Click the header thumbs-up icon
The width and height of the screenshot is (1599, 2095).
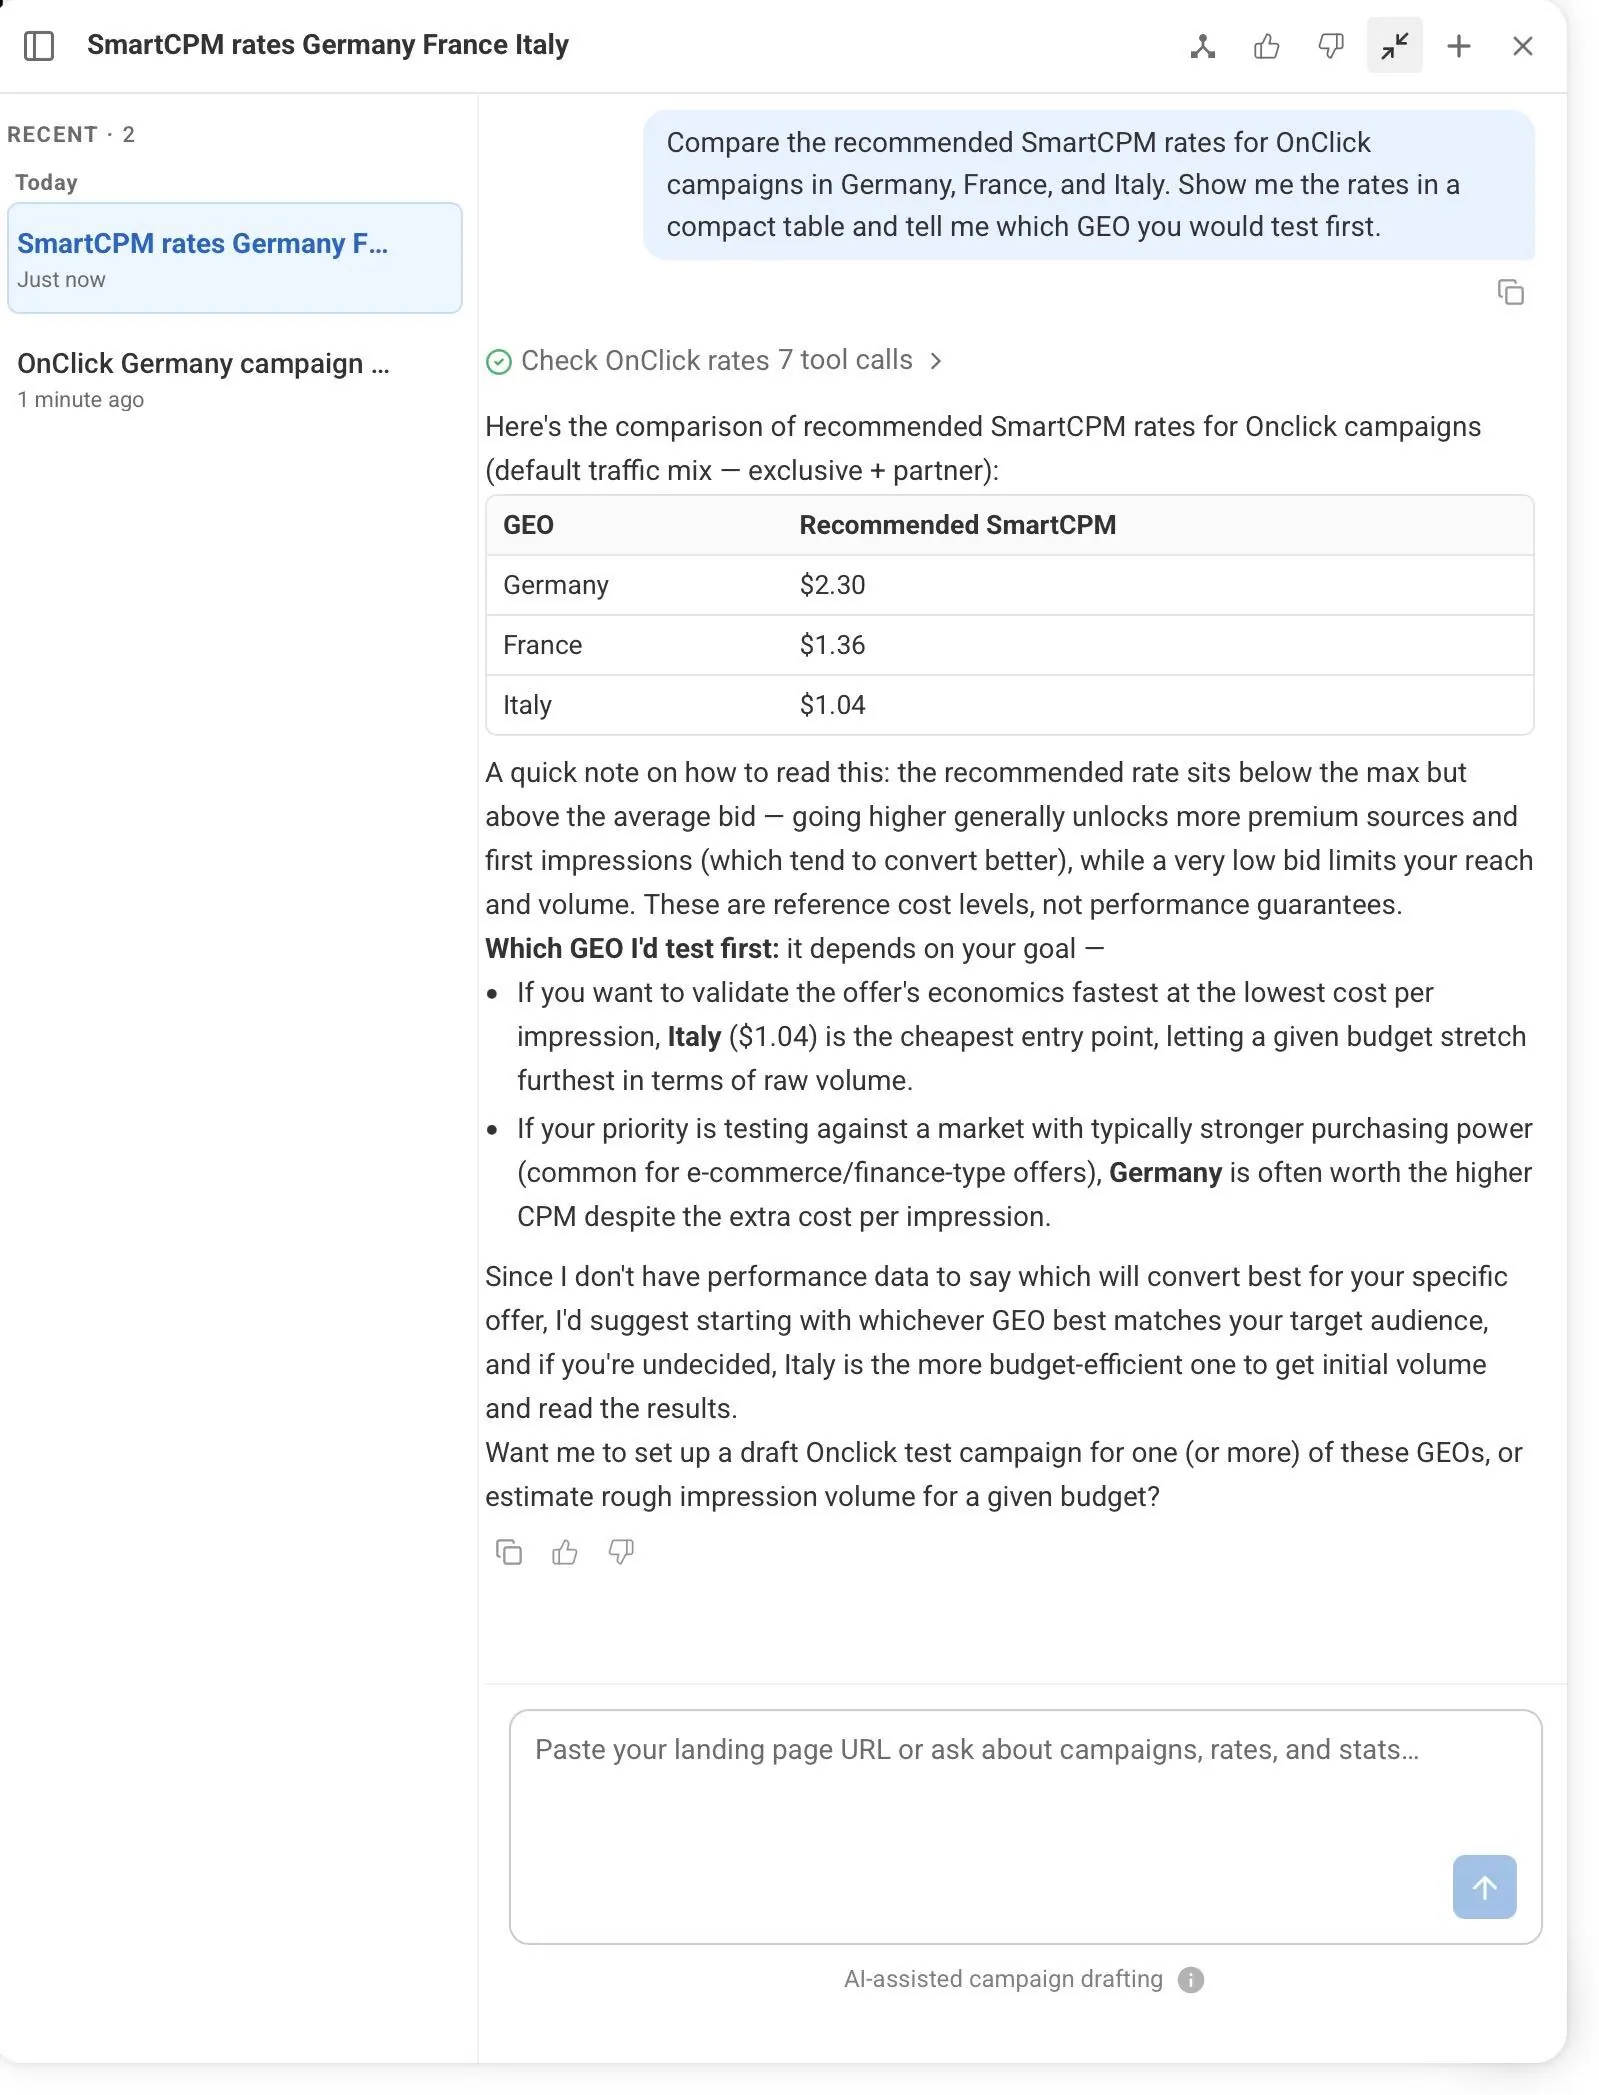coord(1267,46)
